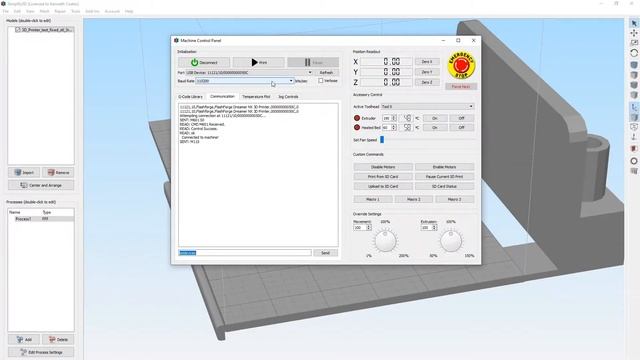This screenshot has height=360, width=640.
Task: Click the Fan Speed slider handle
Action: coord(382,140)
